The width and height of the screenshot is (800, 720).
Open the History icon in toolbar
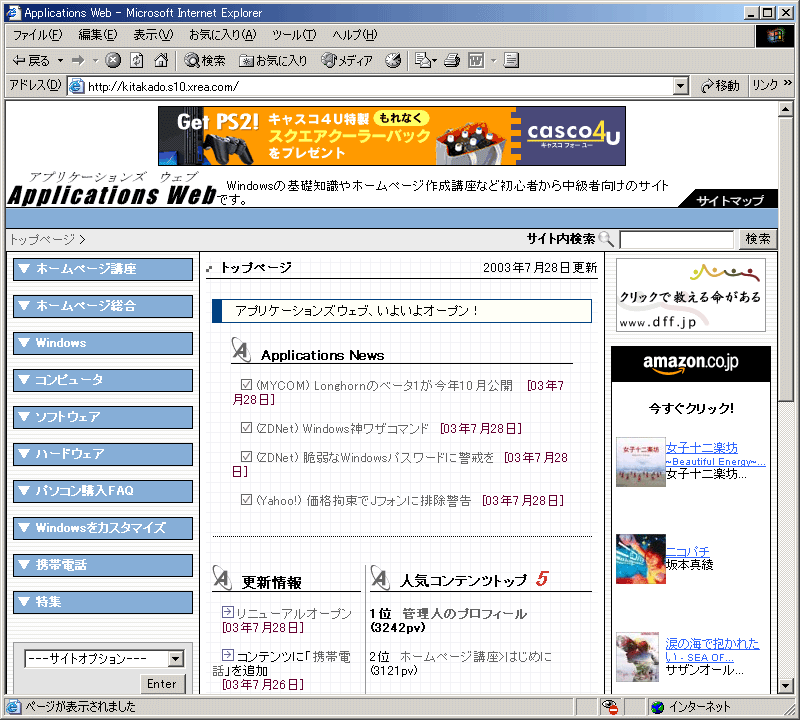coord(393,60)
